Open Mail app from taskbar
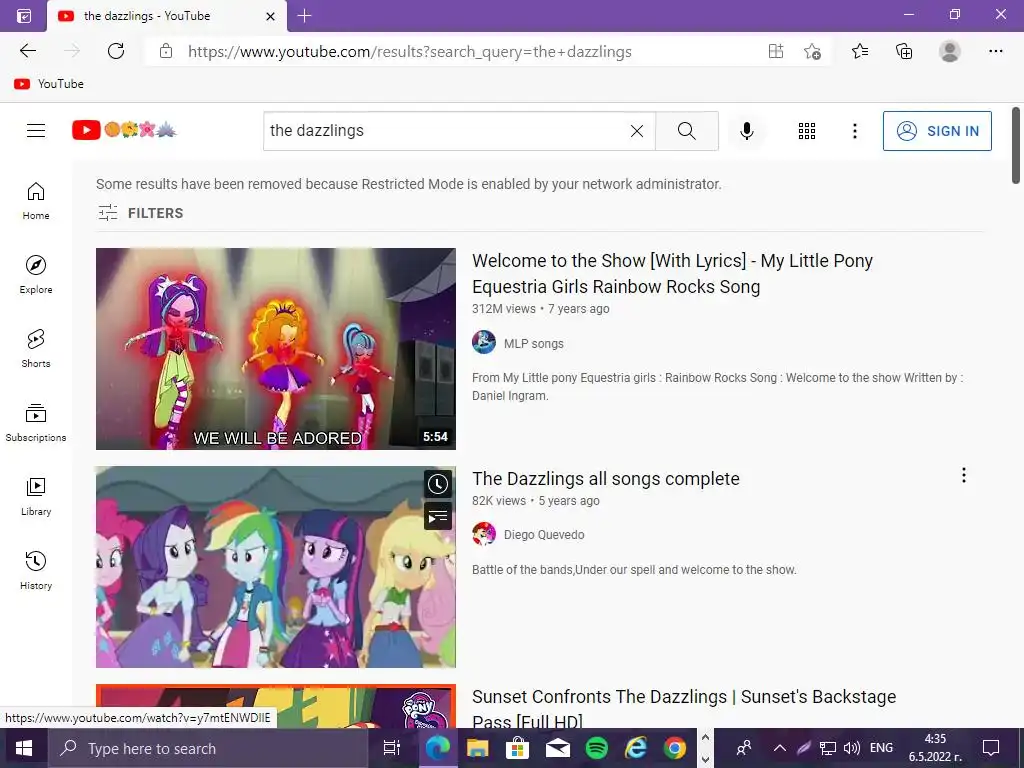This screenshot has width=1024, height=768. coord(557,748)
